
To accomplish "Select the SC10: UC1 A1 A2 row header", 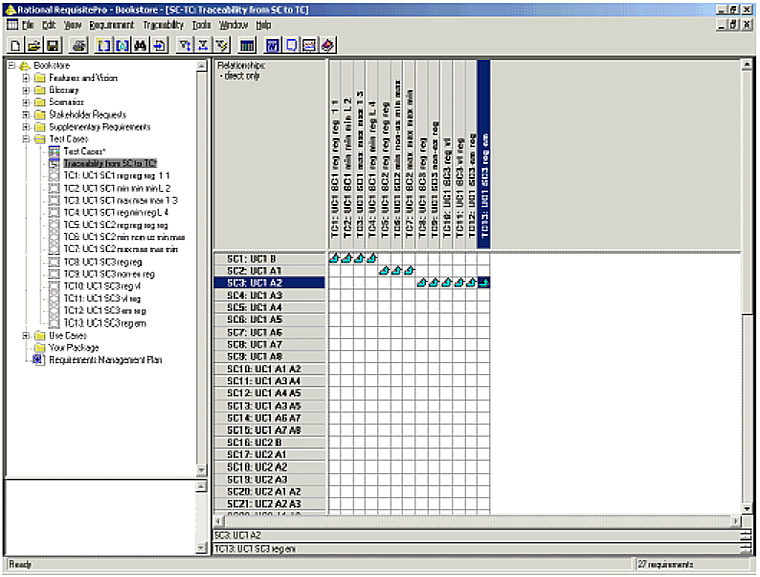I will (x=269, y=369).
